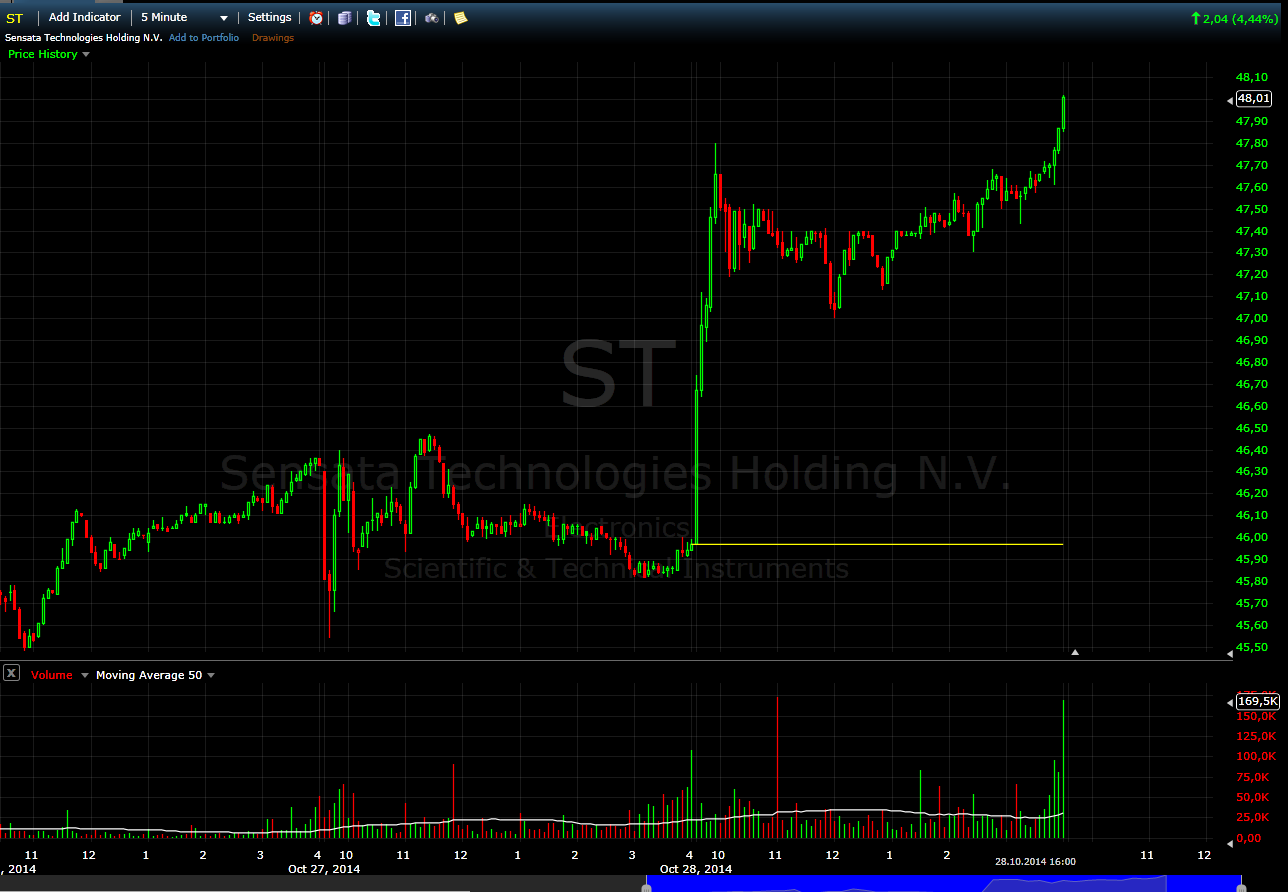Click the Oct 27, 2014 date label

tap(324, 869)
